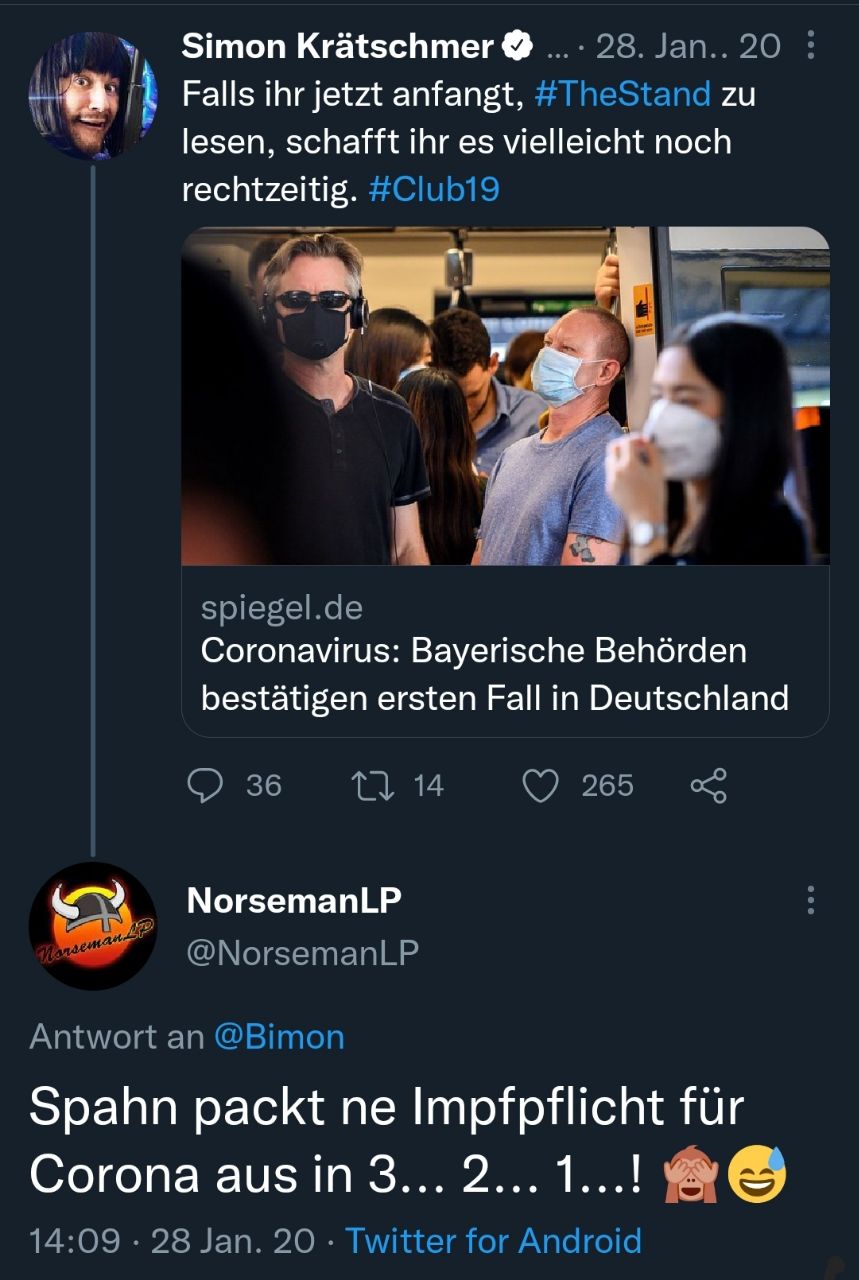Open the @NorsemanLP handle
The image size is (859, 1280).
[302, 953]
